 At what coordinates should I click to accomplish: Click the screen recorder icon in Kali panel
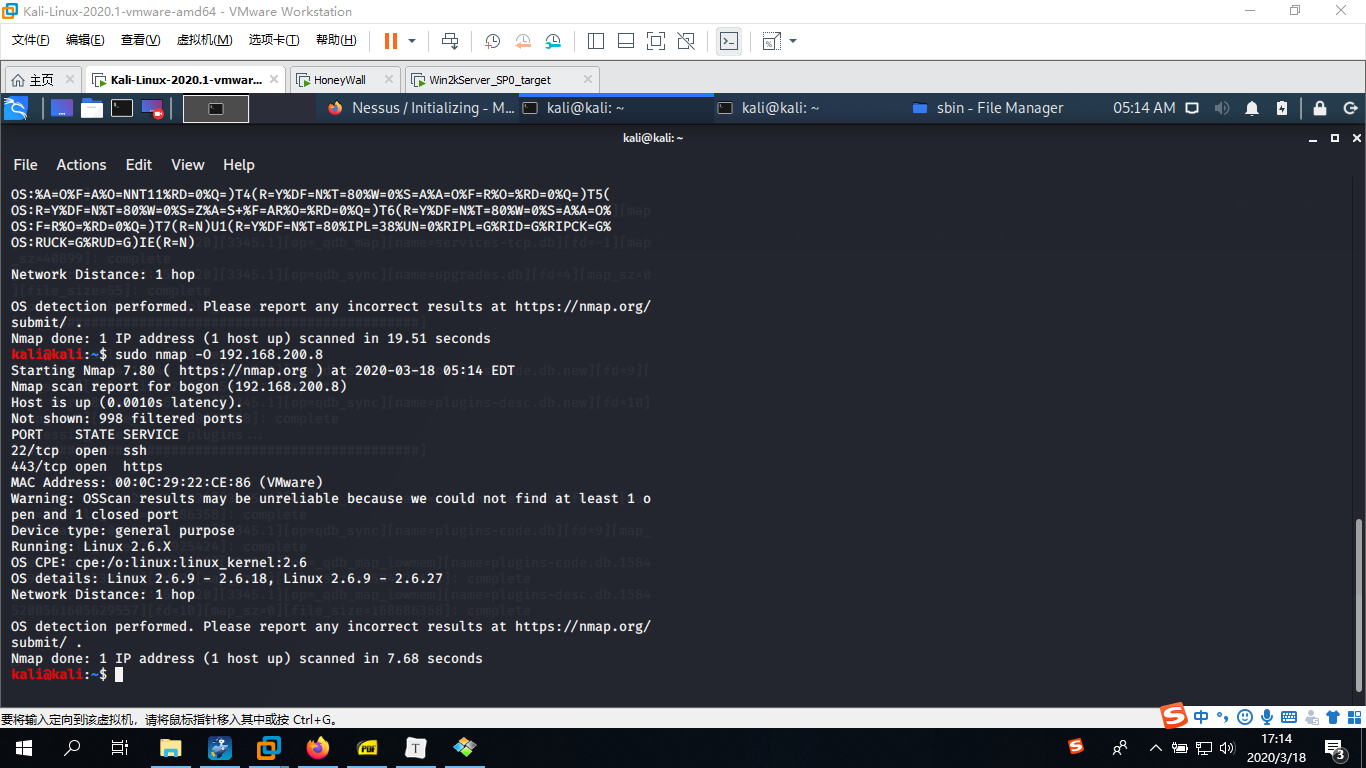(x=152, y=108)
